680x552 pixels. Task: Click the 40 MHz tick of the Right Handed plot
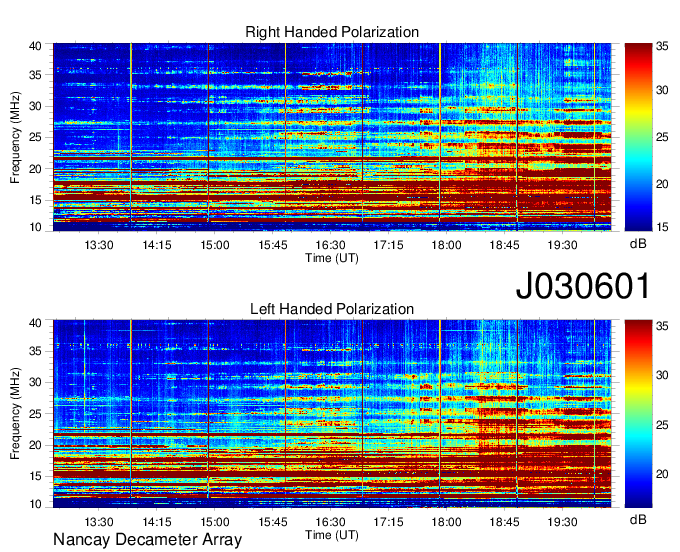pos(35,46)
